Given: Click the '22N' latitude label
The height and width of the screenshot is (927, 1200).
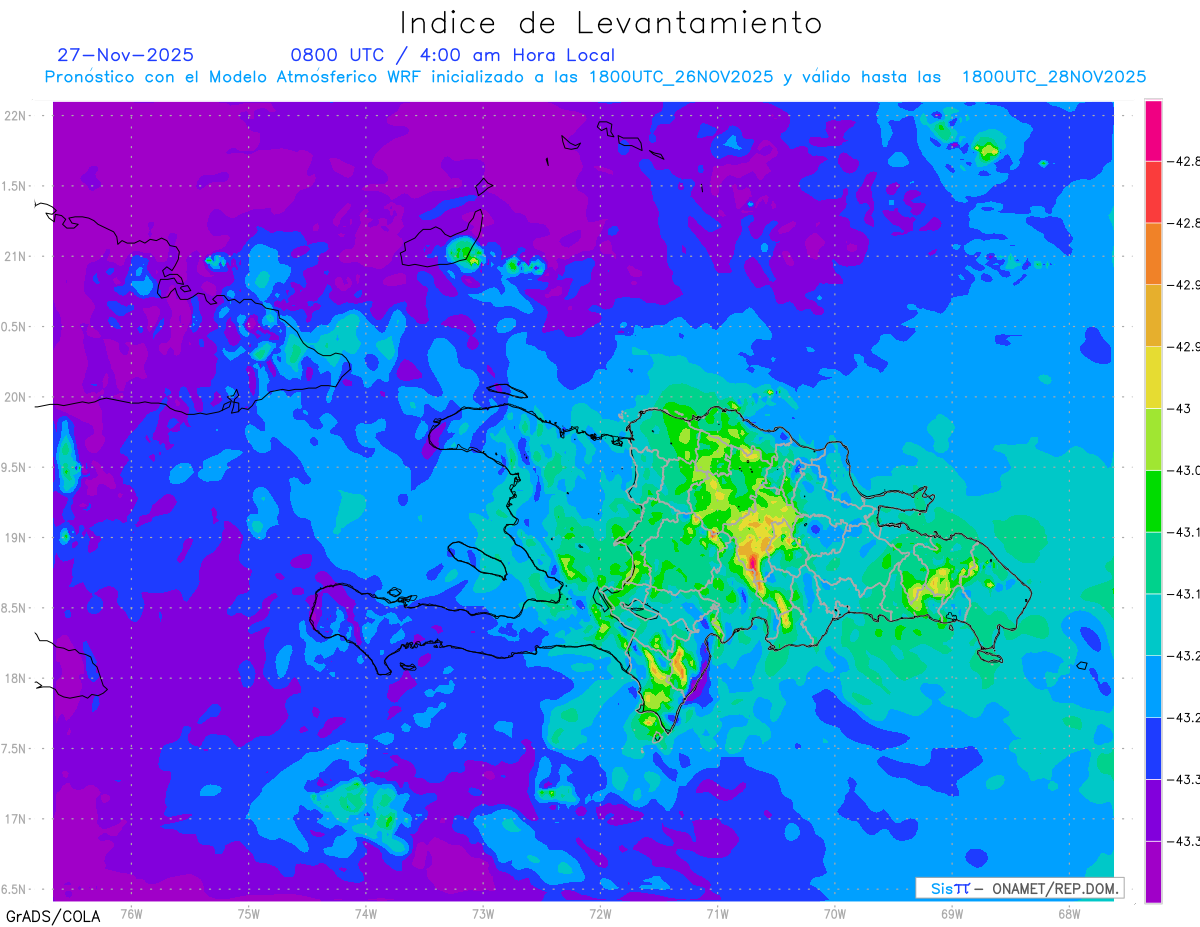Looking at the screenshot, I should 16,116.
